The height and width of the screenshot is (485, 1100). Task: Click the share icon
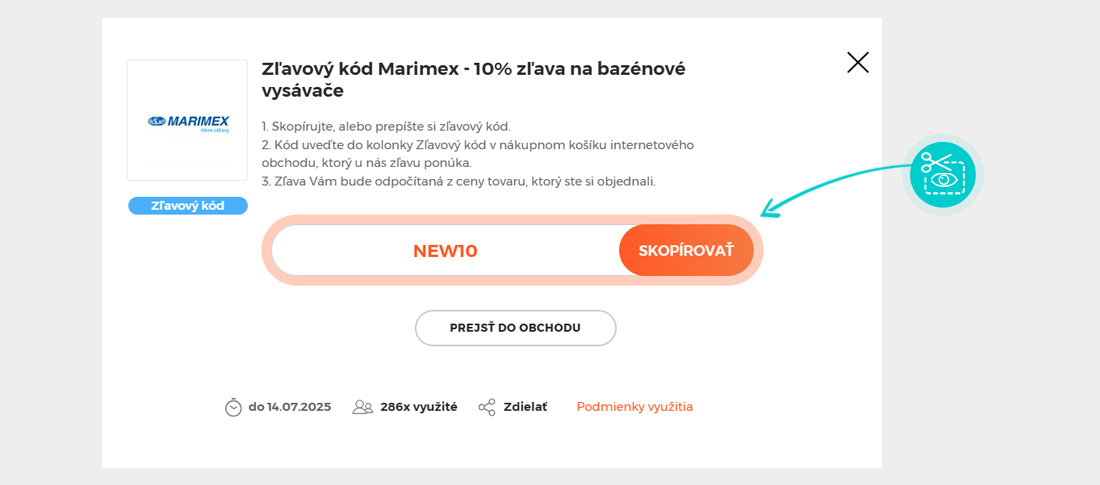point(487,407)
